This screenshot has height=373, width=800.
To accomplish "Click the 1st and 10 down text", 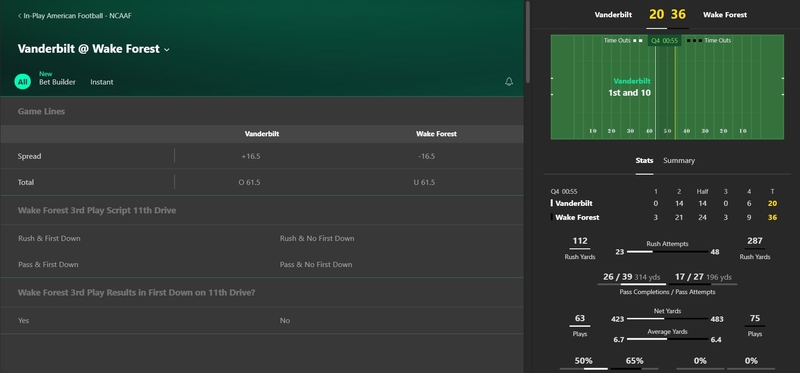I will point(629,93).
